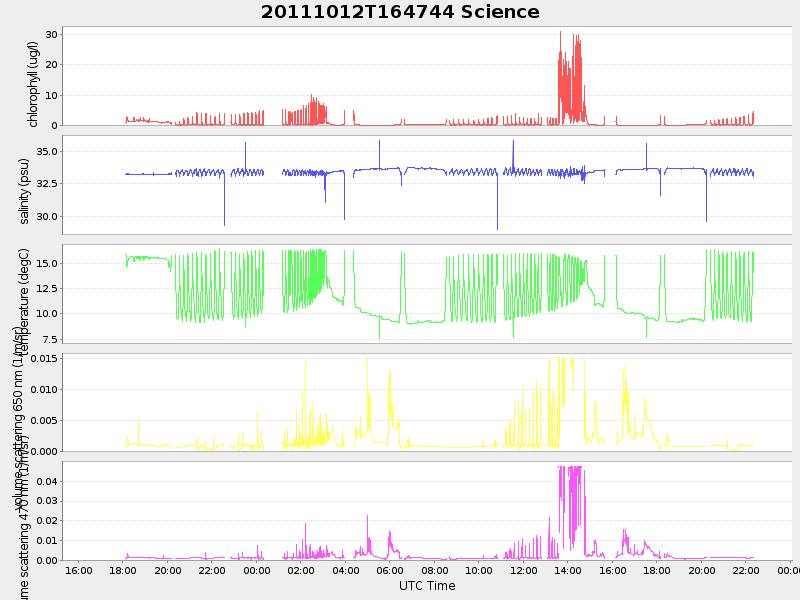Click the UTC Time axis label
The image size is (800, 600).
(x=427, y=585)
